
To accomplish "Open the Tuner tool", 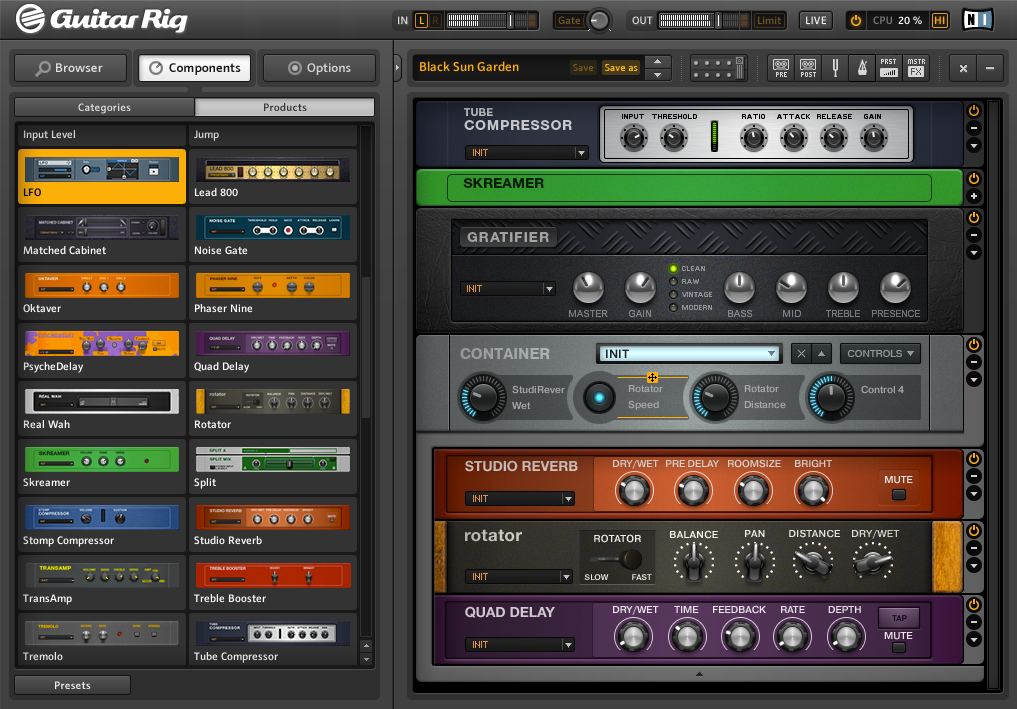I will pos(835,67).
